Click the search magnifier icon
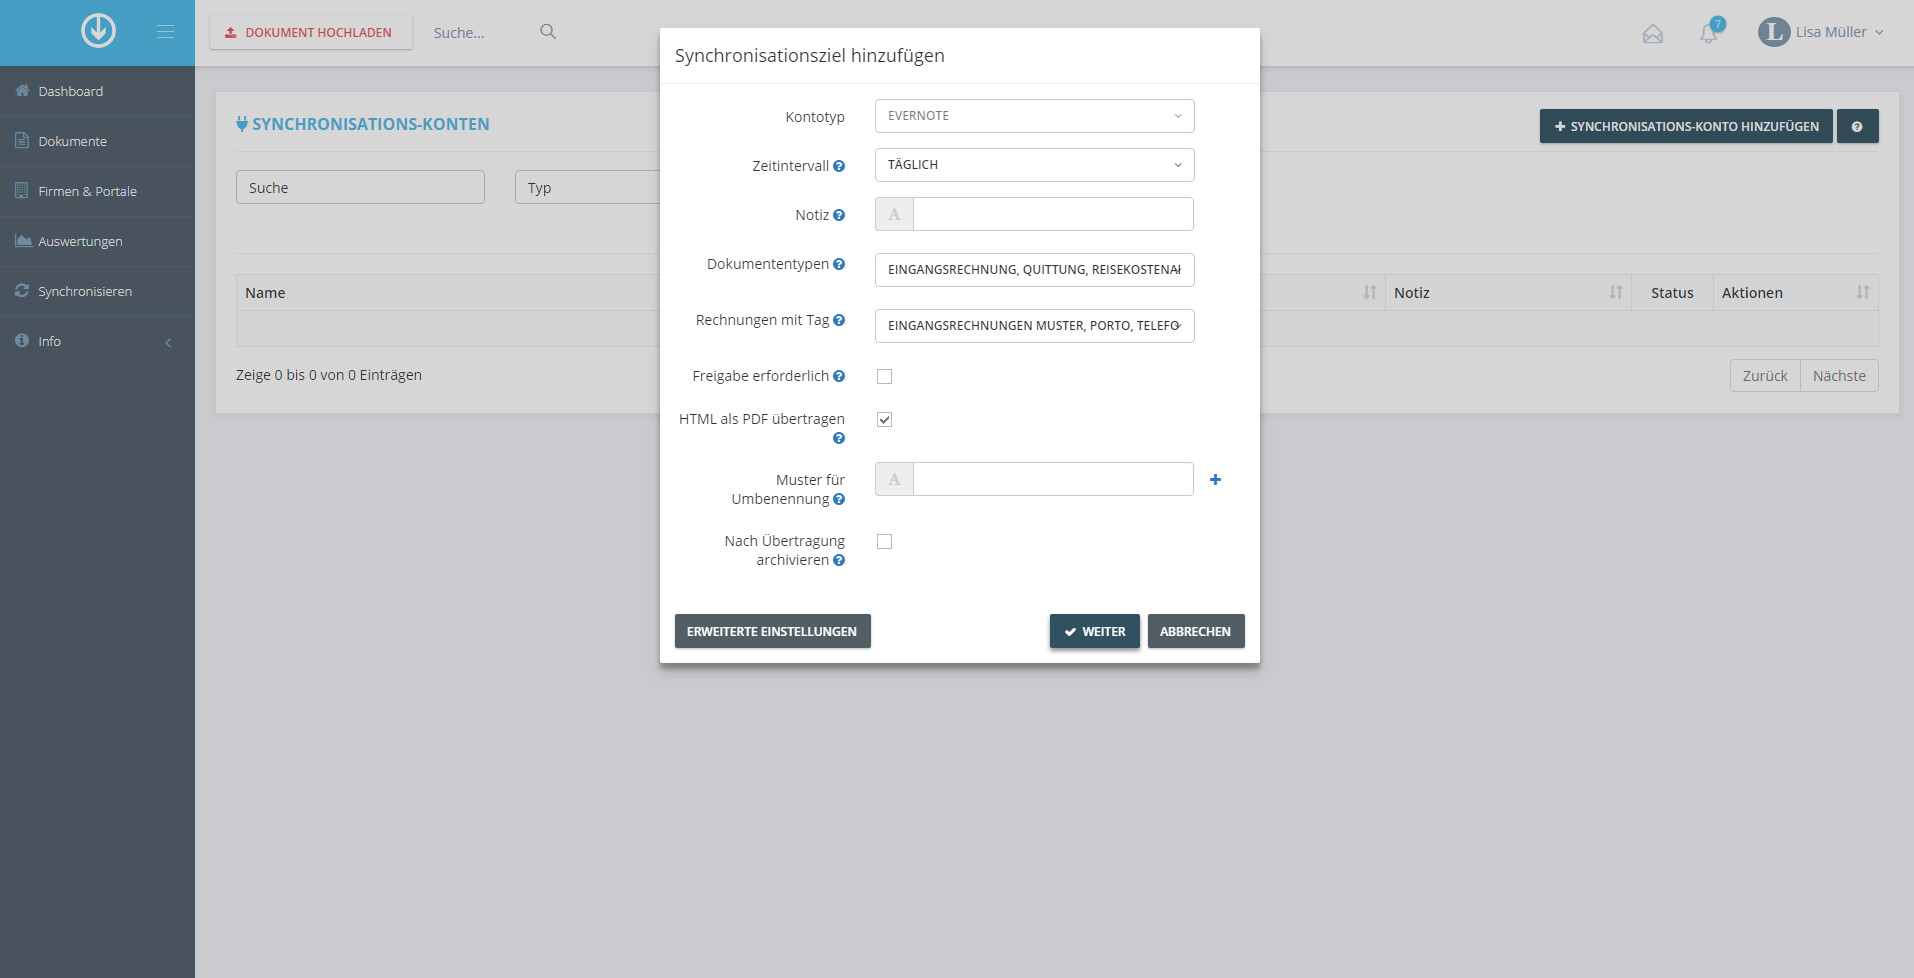 [548, 32]
